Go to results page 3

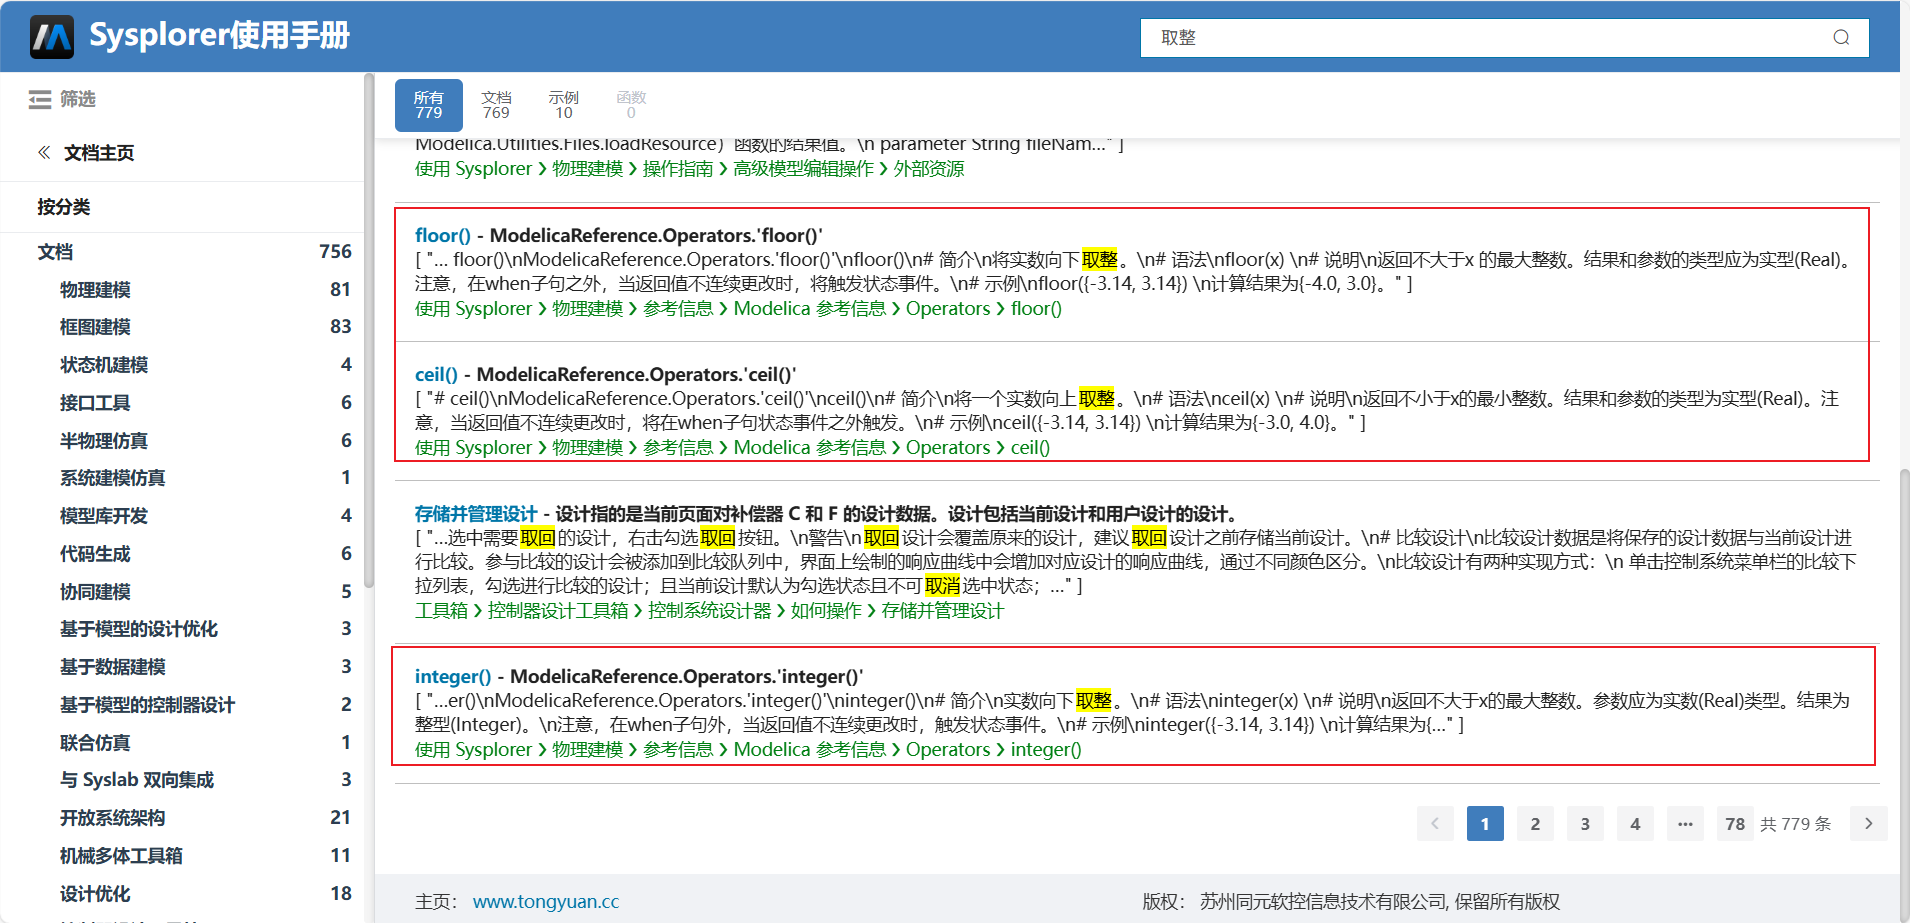tap(1585, 824)
